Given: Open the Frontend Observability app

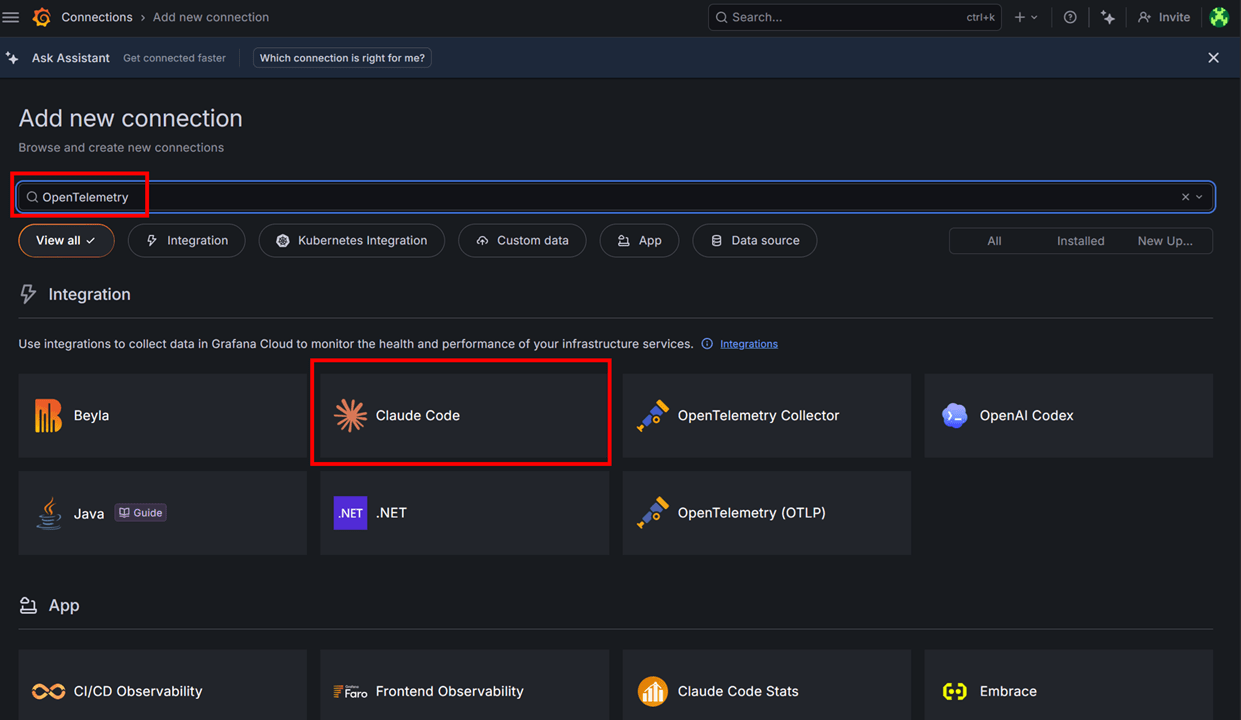Looking at the screenshot, I should coord(464,686).
